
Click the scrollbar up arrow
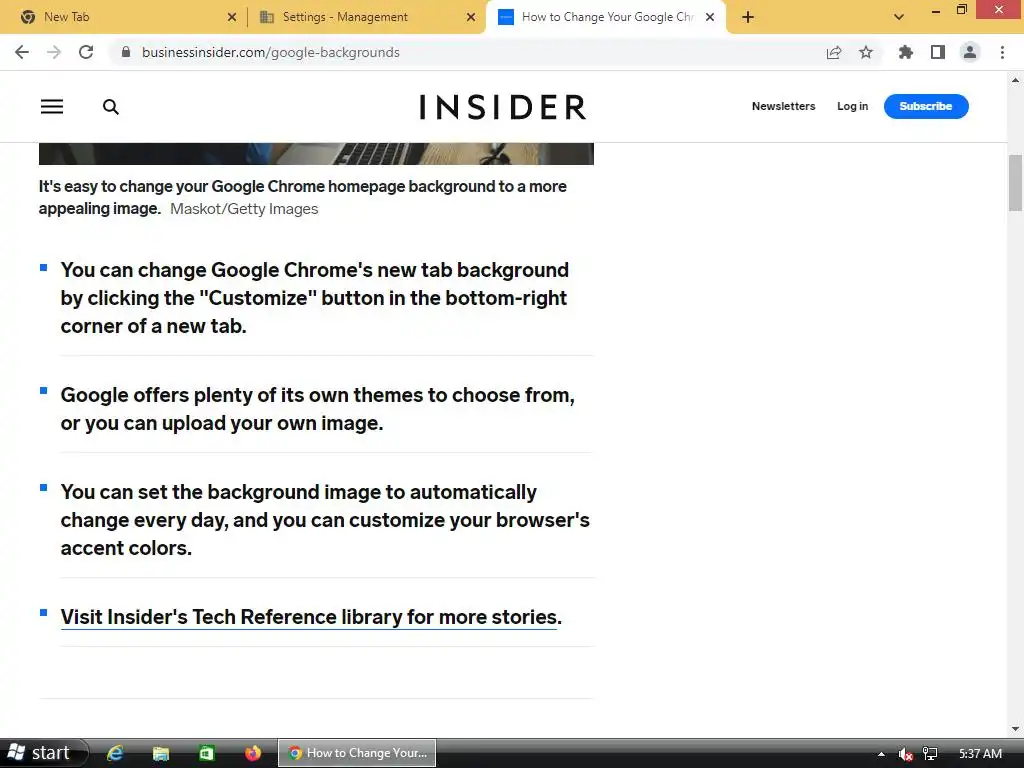(1016, 80)
